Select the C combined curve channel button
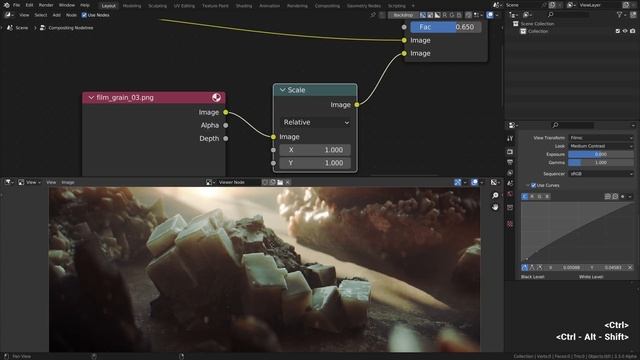Image resolution: width=640 pixels, height=360 pixels. (525, 197)
